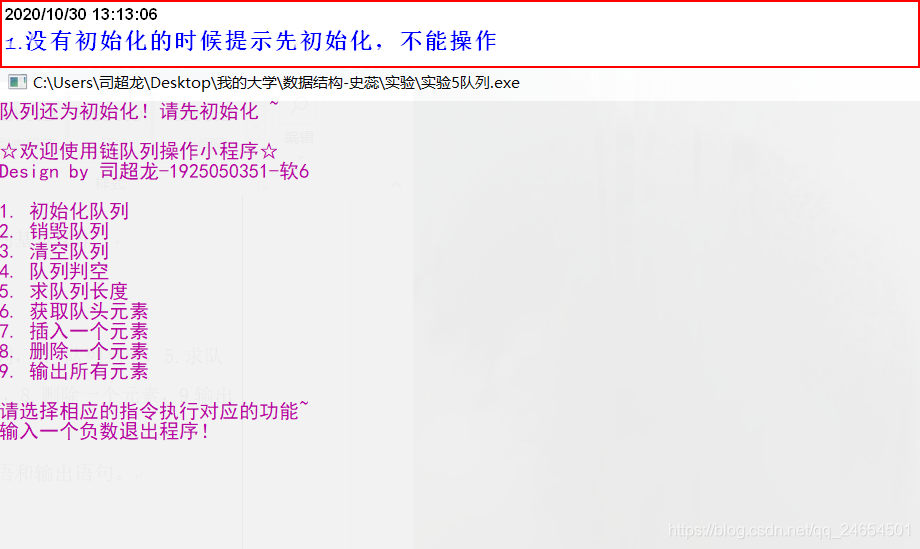
Task: Click menu line 6. 获取队头元素
Action: [x=75, y=311]
